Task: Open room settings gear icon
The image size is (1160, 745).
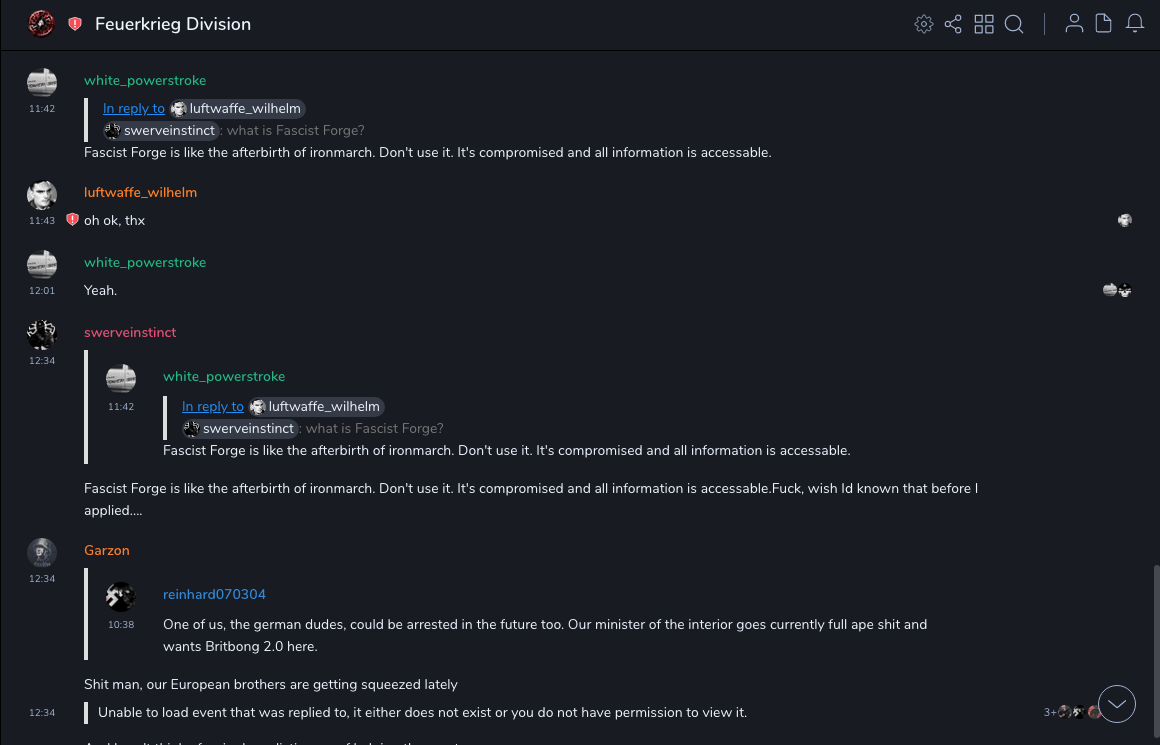Action: (x=924, y=24)
